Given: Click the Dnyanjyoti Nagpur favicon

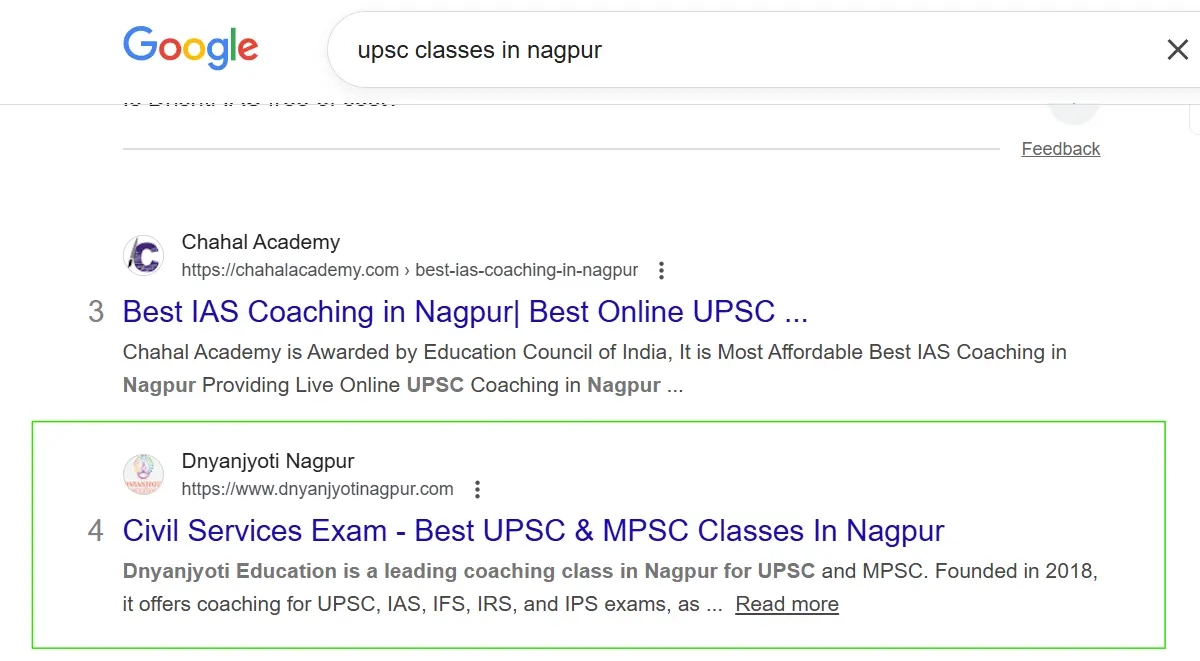Looking at the screenshot, I should tap(143, 475).
